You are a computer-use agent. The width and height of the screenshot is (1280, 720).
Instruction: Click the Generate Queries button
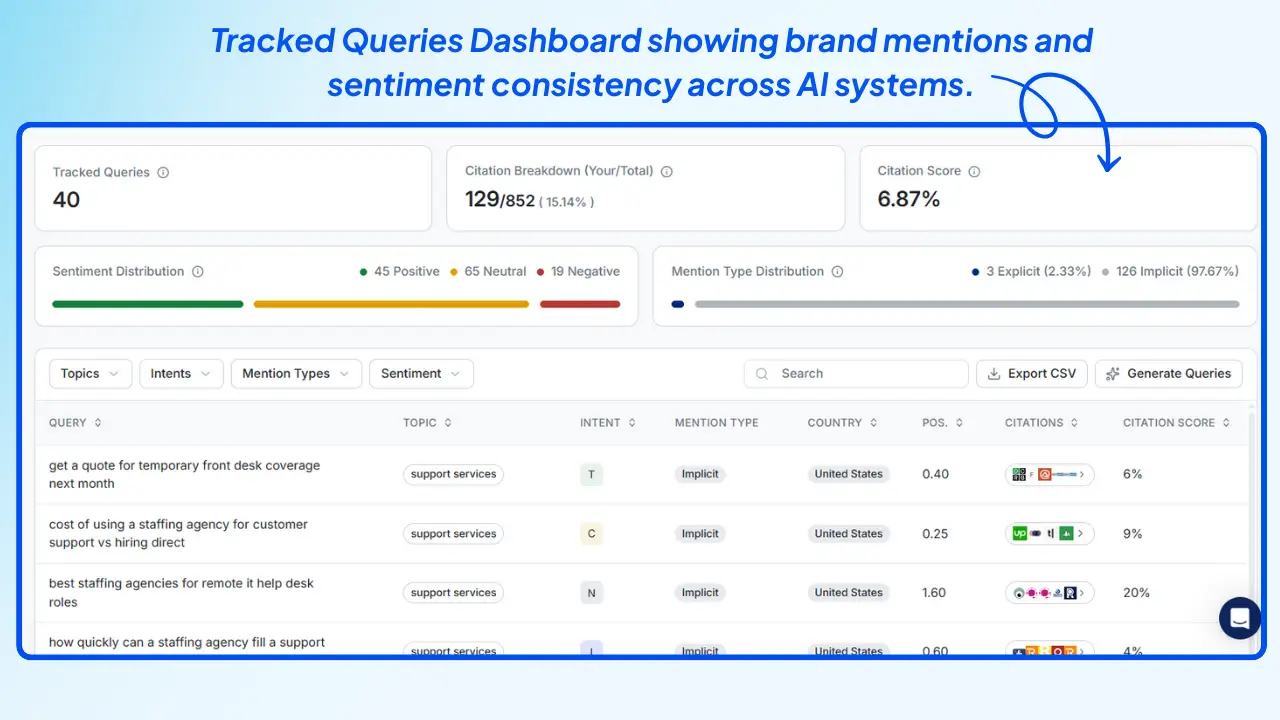[x=1168, y=373]
